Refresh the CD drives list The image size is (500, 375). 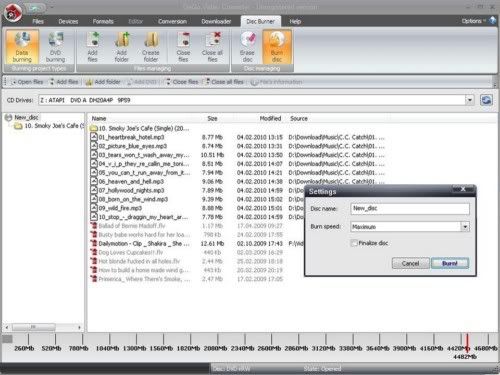point(486,100)
